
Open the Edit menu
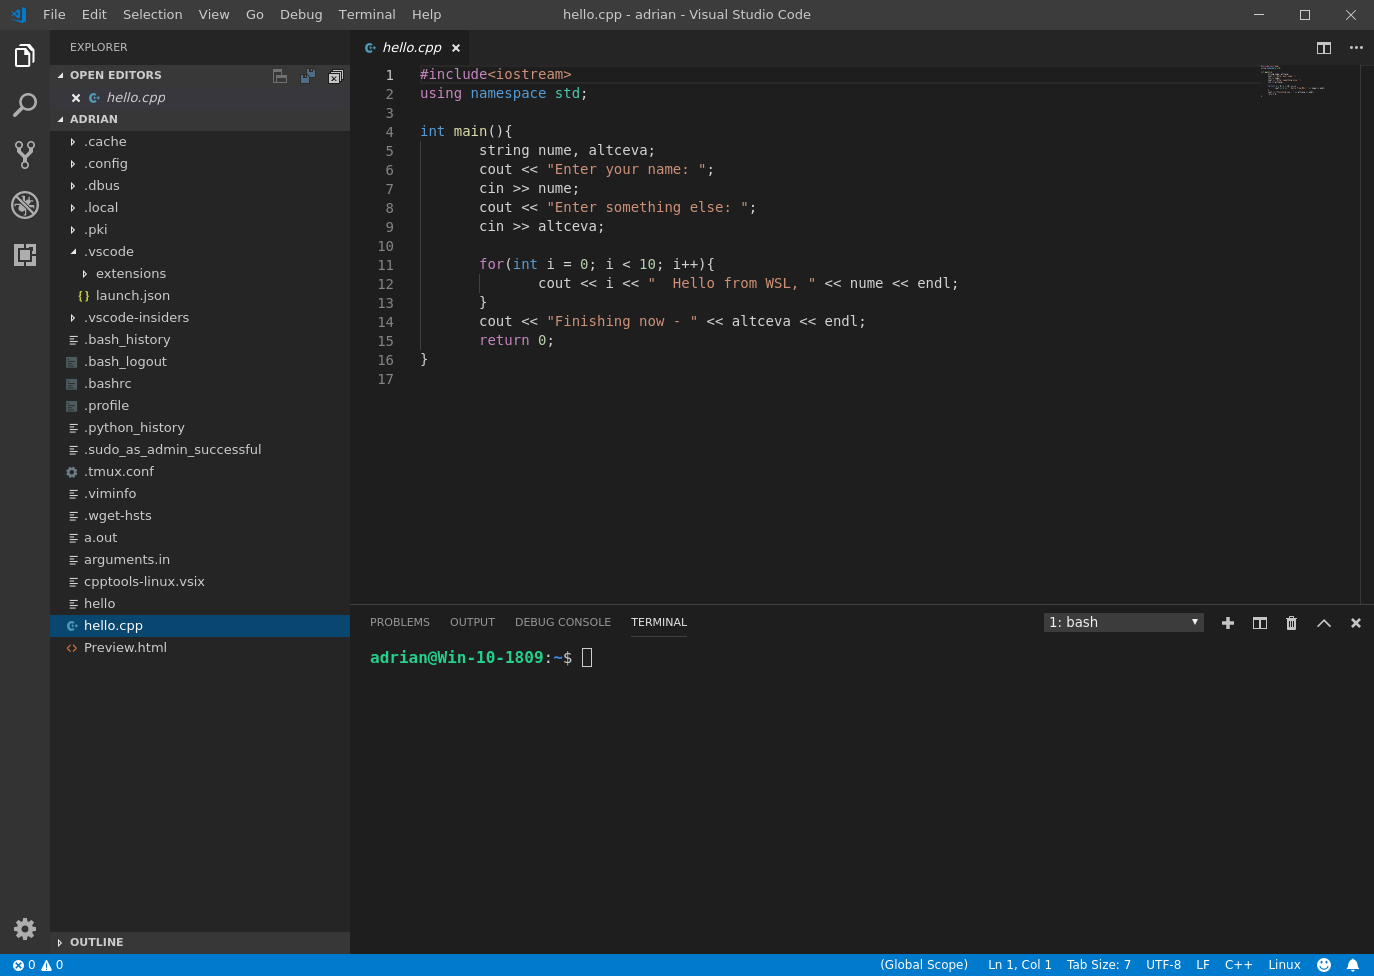(x=94, y=14)
